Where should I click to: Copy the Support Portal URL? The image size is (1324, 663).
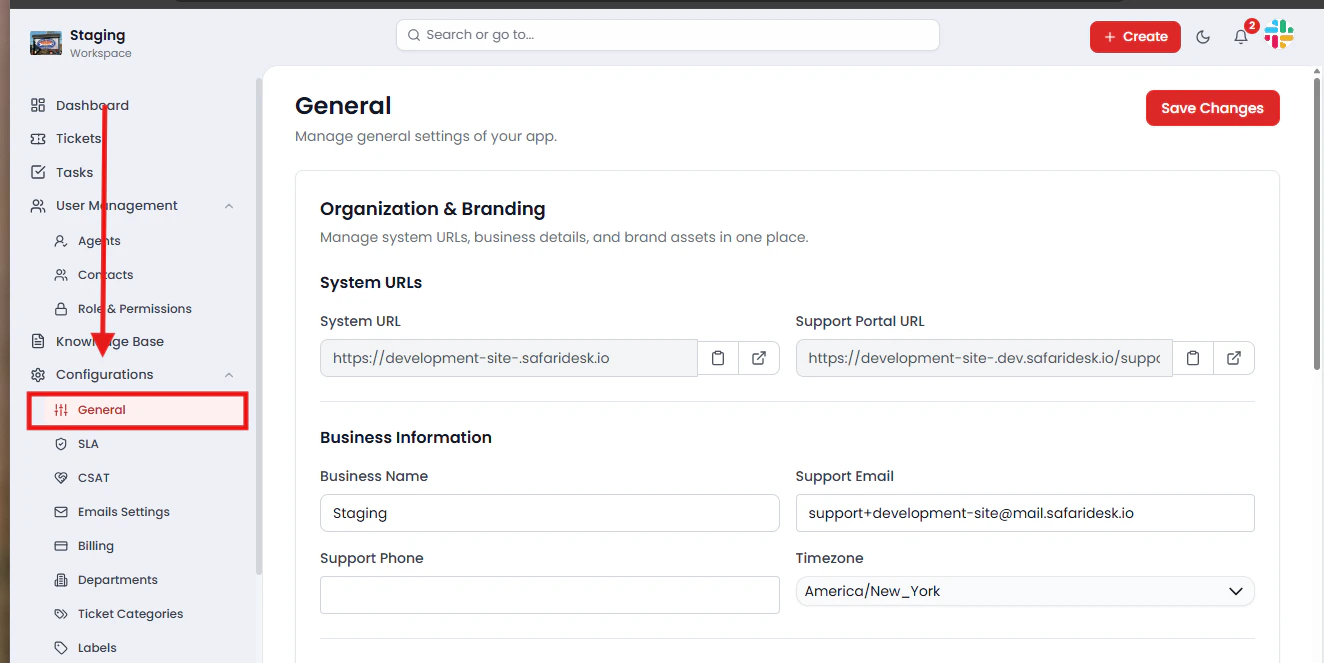pos(1193,358)
